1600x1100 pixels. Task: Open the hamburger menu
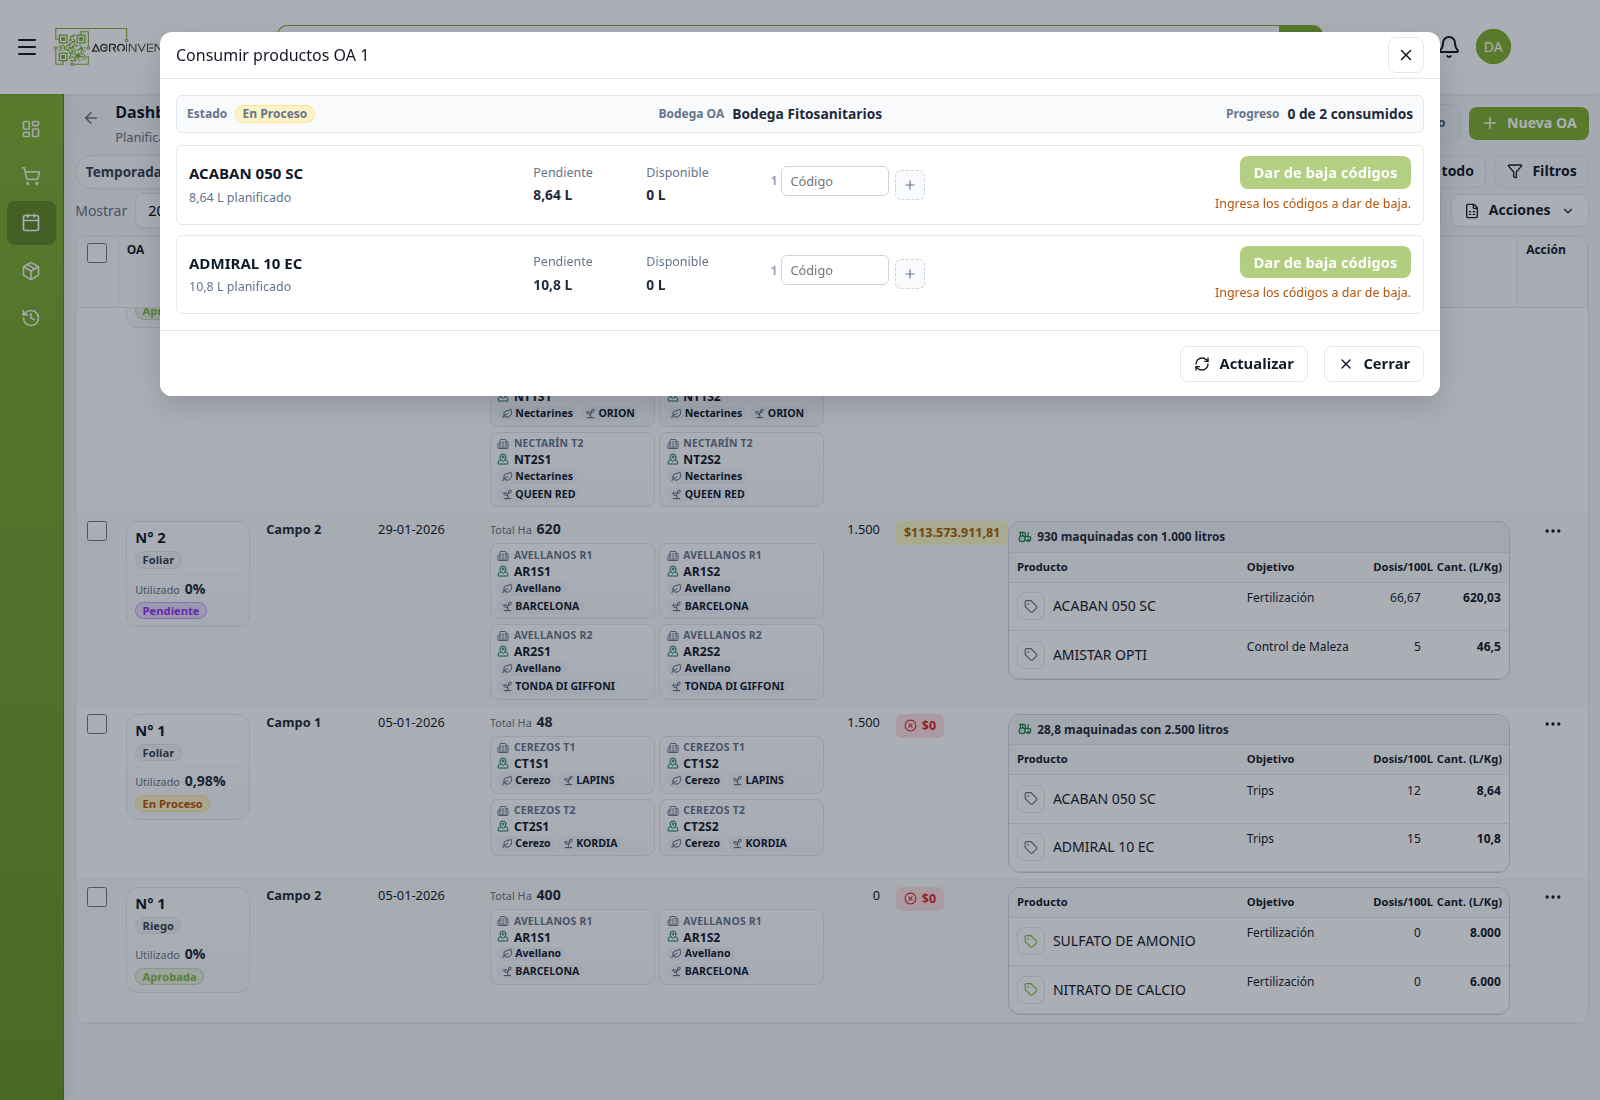tap(27, 47)
